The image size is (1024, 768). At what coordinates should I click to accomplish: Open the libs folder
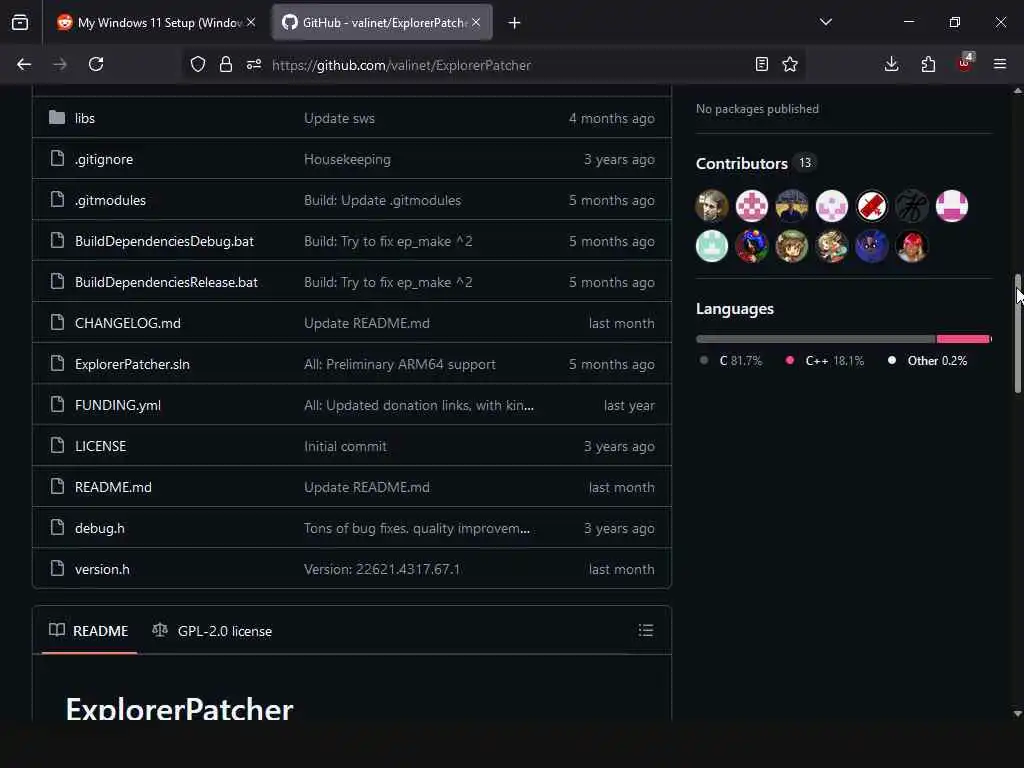point(85,118)
